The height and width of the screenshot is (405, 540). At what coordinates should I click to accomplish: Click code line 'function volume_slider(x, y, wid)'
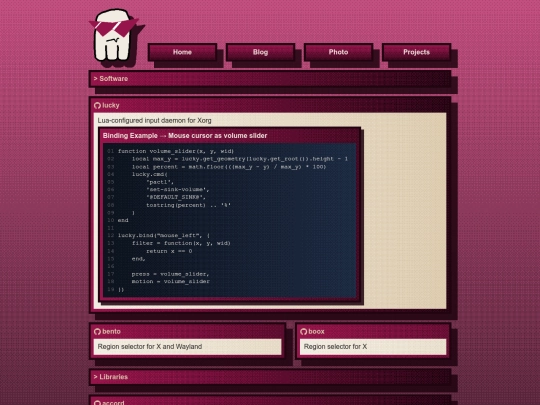pos(176,151)
